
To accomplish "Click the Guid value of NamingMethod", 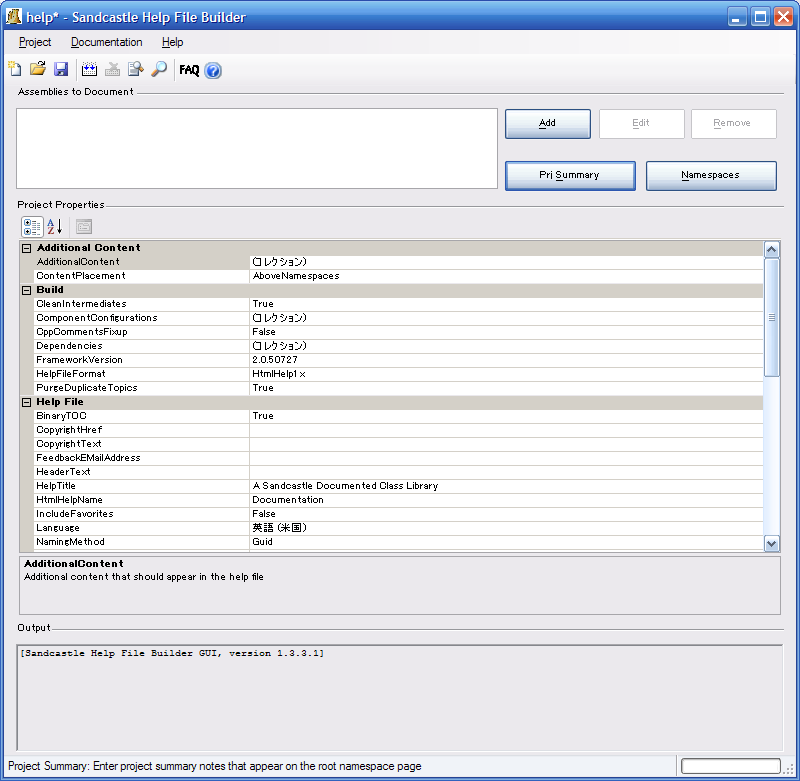I will click(262, 542).
